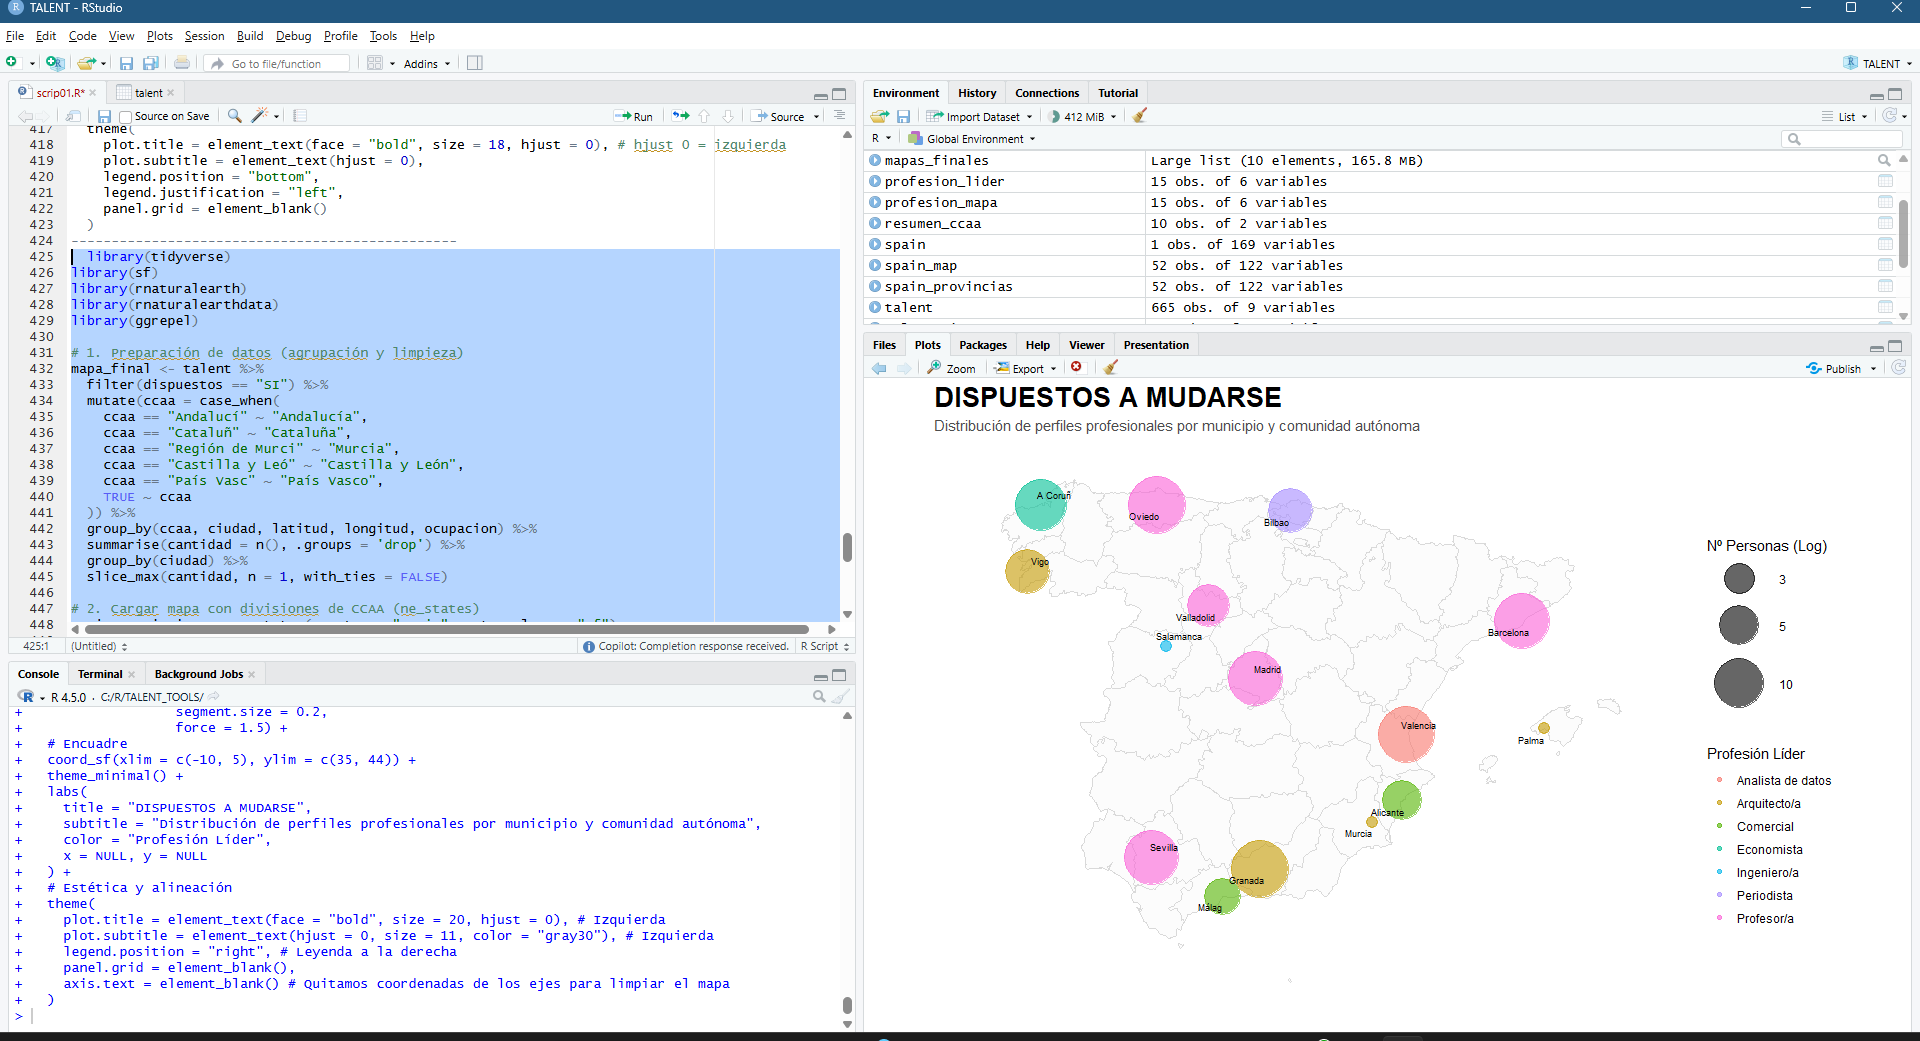Enable the Source on Save checkbox
The image size is (1920, 1041).
point(126,117)
